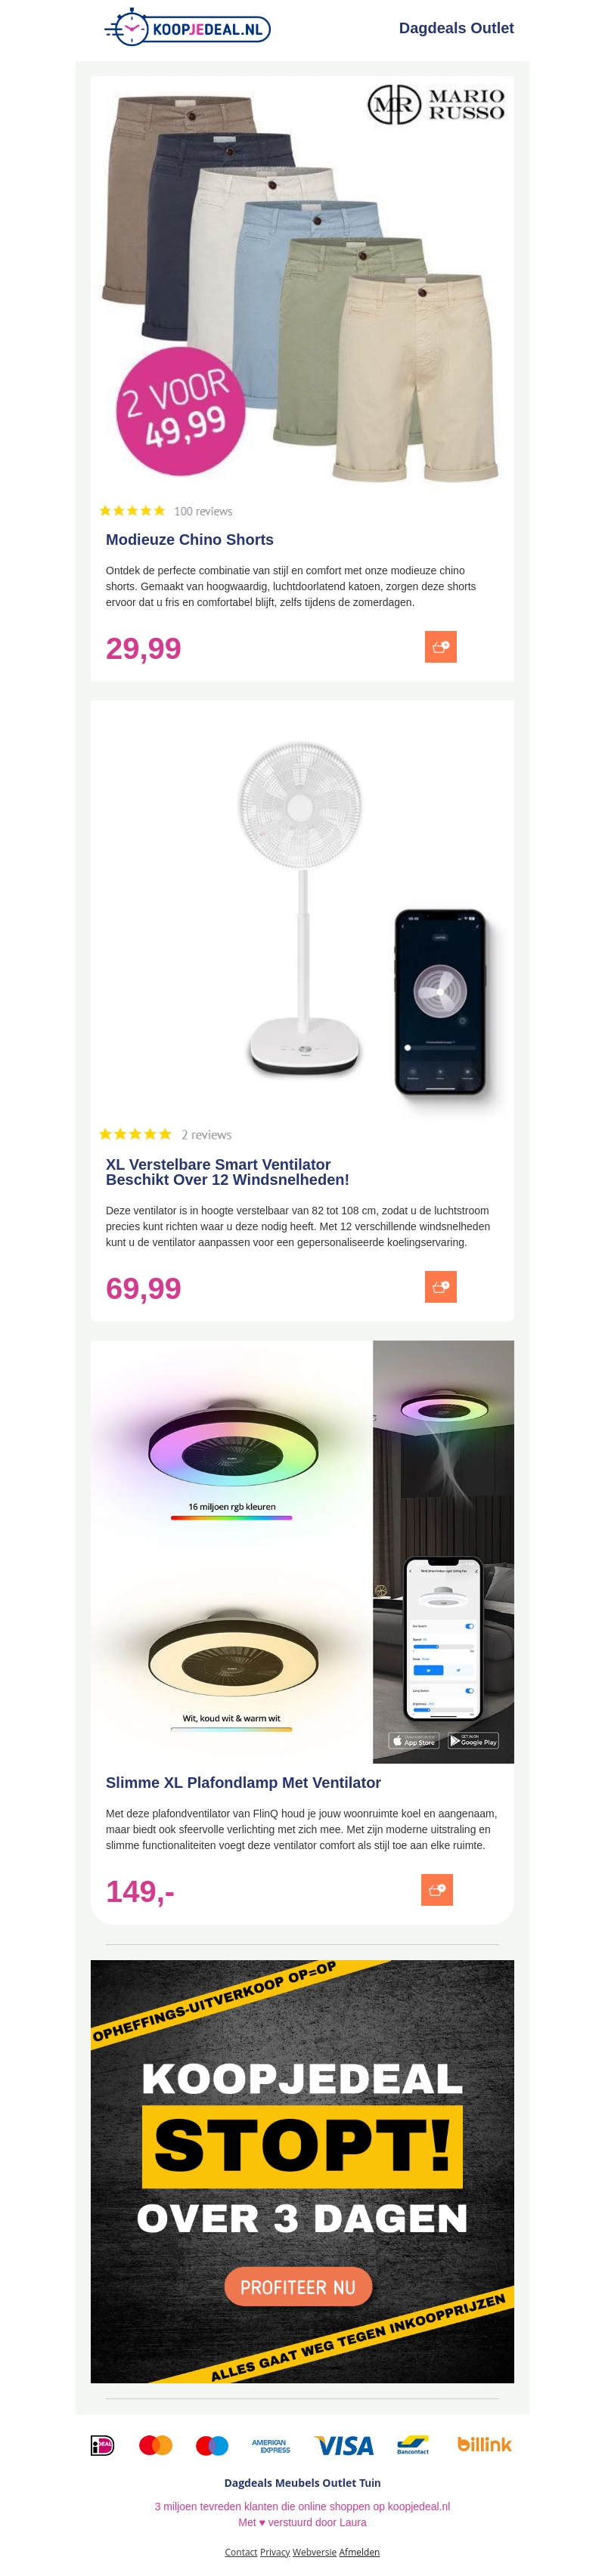Click the Mario Russo brand logo
Viewport: 605px width, 2576px height.
436,104
